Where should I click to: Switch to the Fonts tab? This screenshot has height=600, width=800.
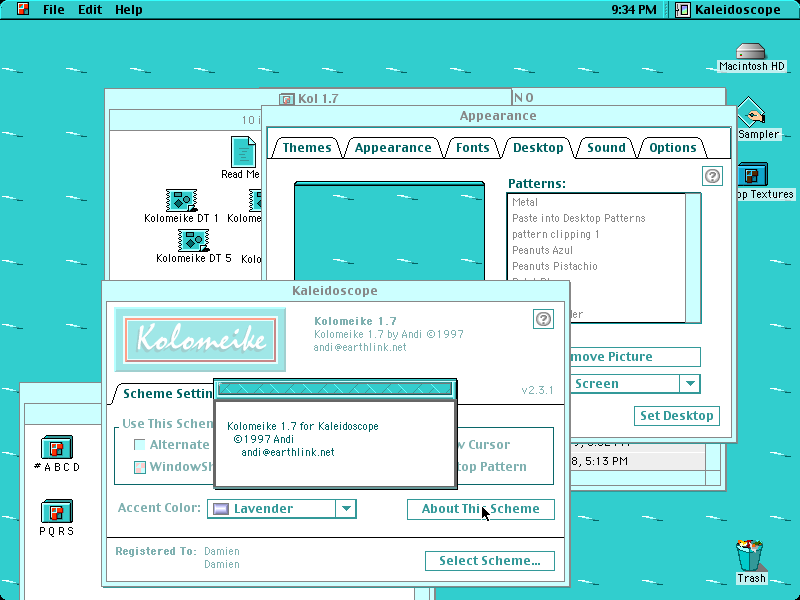click(x=472, y=147)
